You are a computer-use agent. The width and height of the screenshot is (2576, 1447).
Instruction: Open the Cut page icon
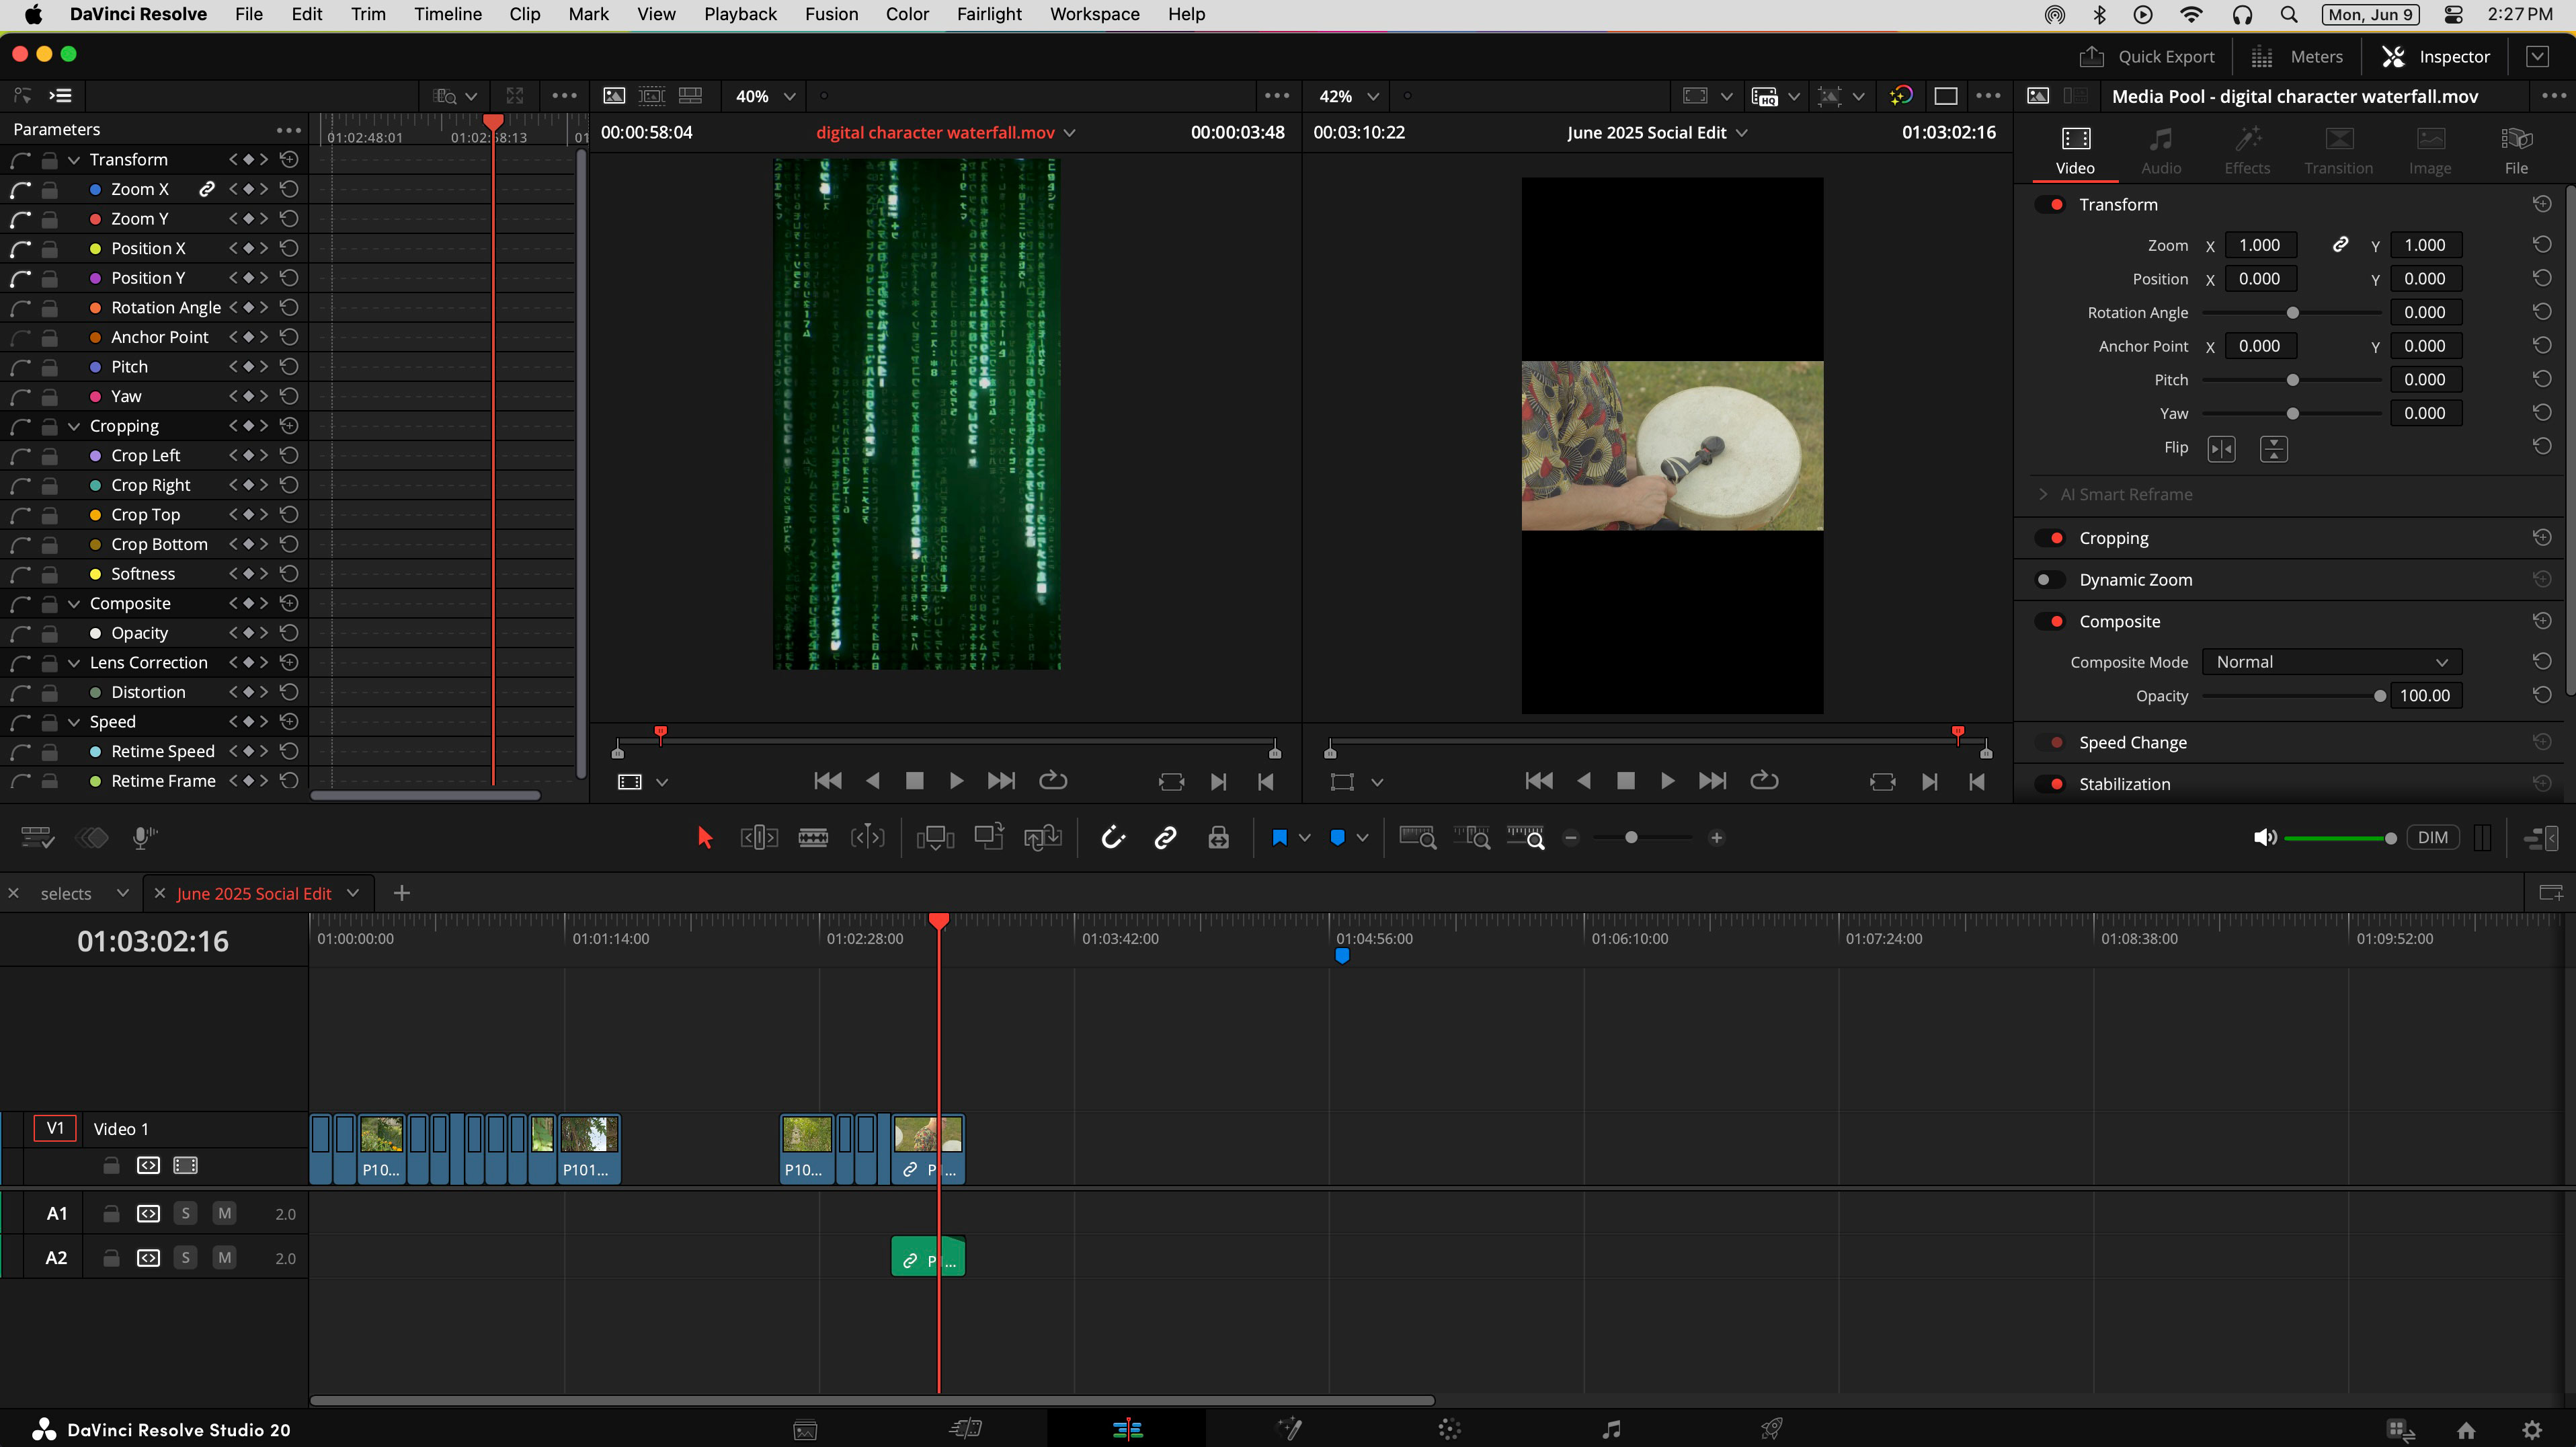click(965, 1429)
